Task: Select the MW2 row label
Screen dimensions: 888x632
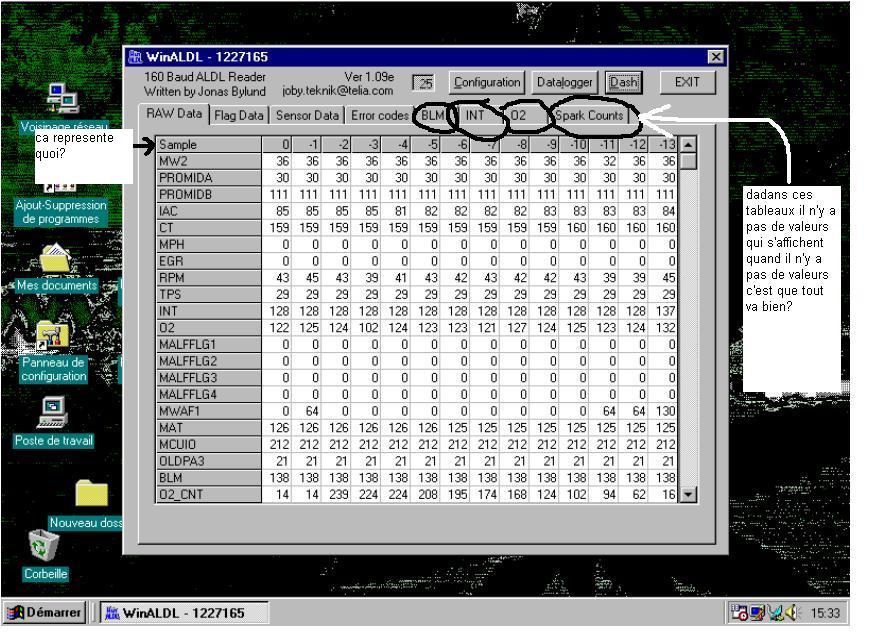Action: coord(208,161)
